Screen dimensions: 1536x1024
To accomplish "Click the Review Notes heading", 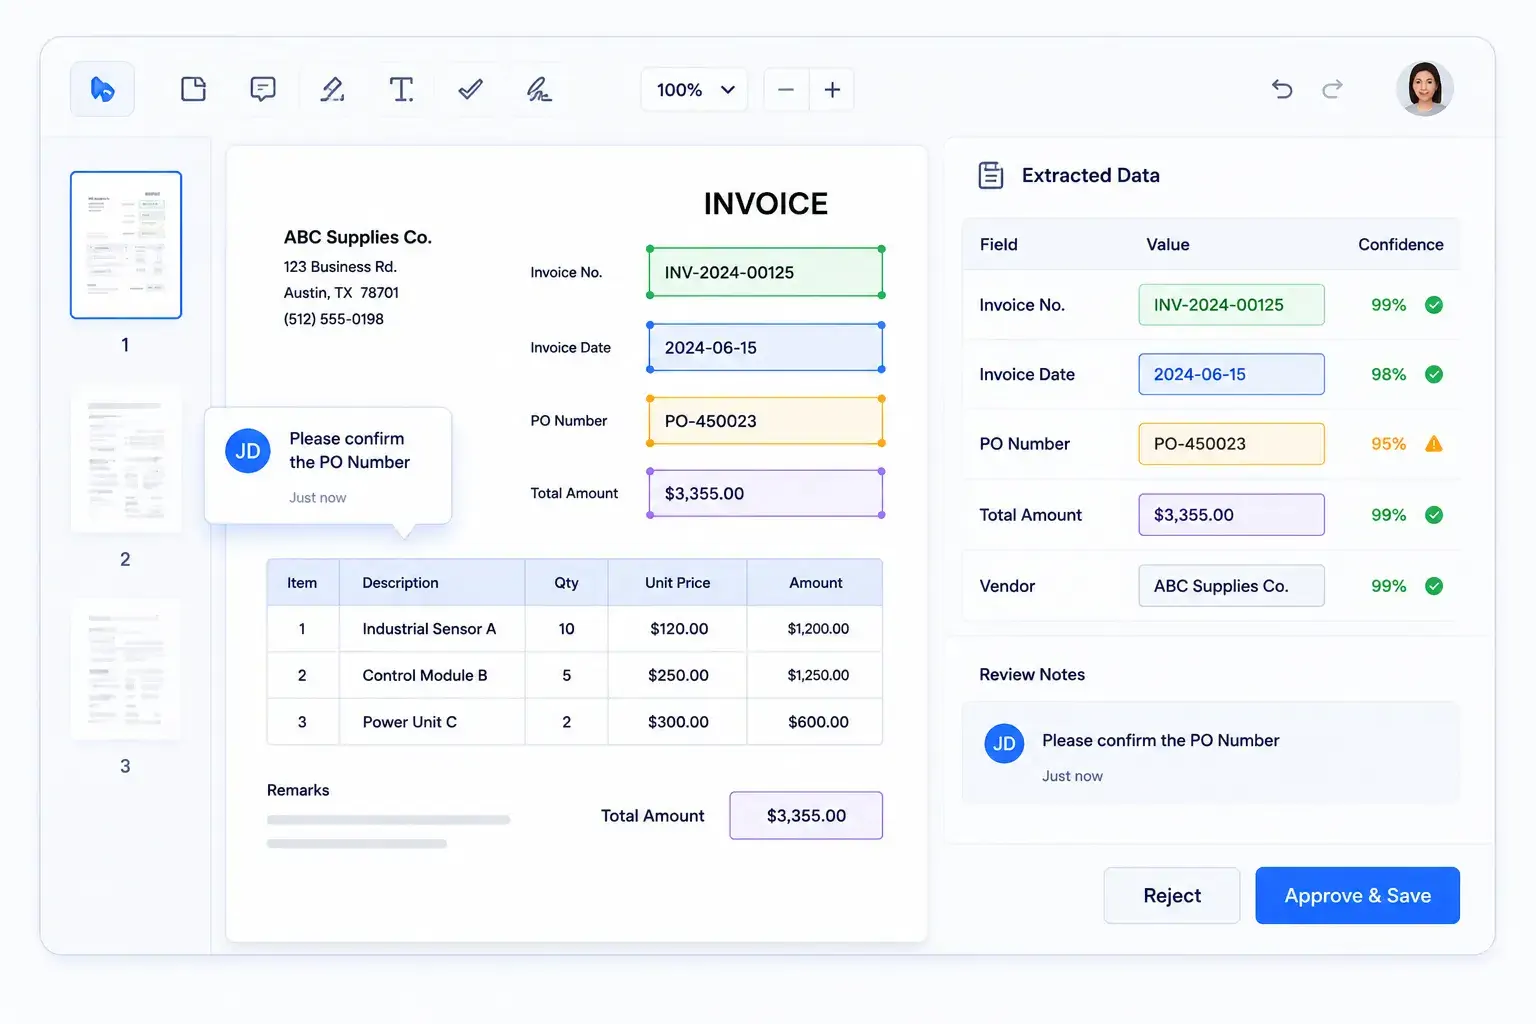I will [x=1032, y=675].
